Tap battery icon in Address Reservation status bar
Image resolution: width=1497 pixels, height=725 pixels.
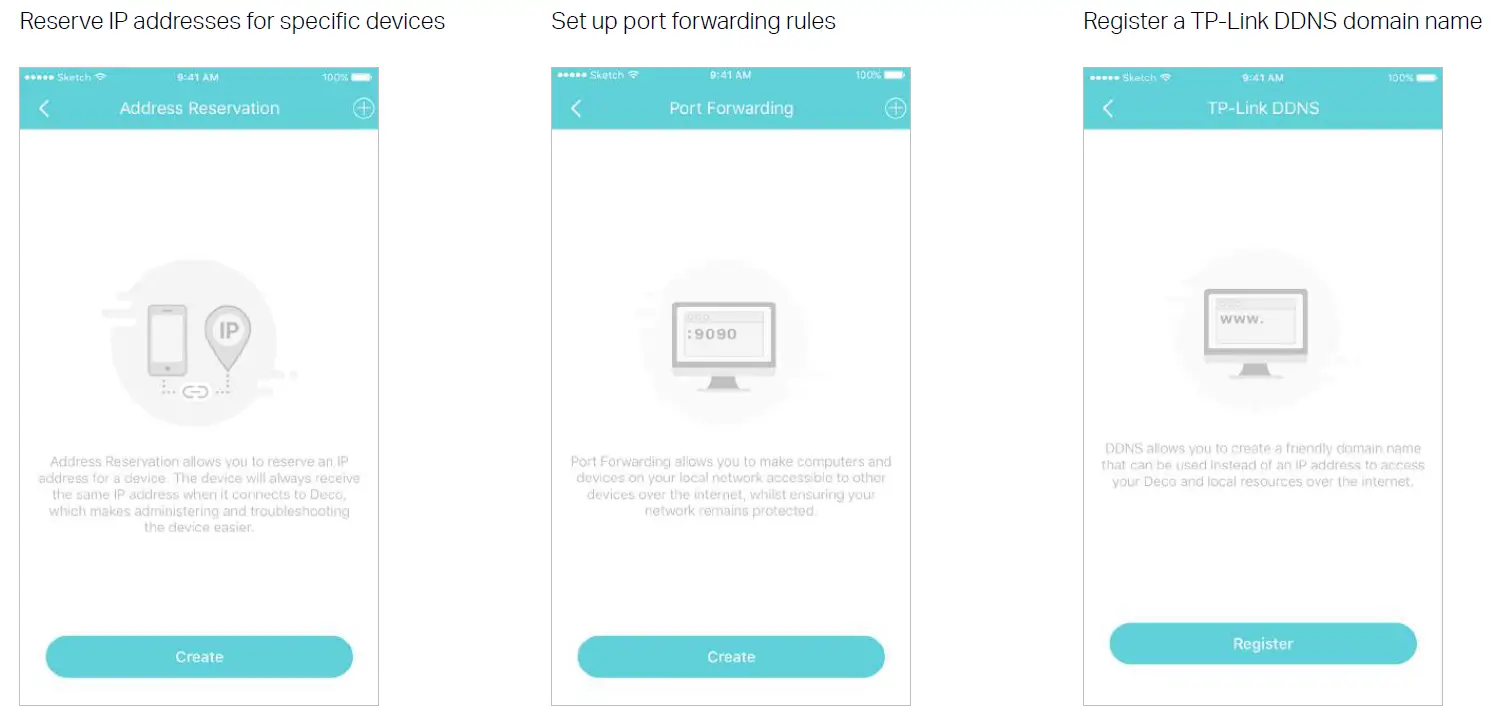tap(361, 77)
